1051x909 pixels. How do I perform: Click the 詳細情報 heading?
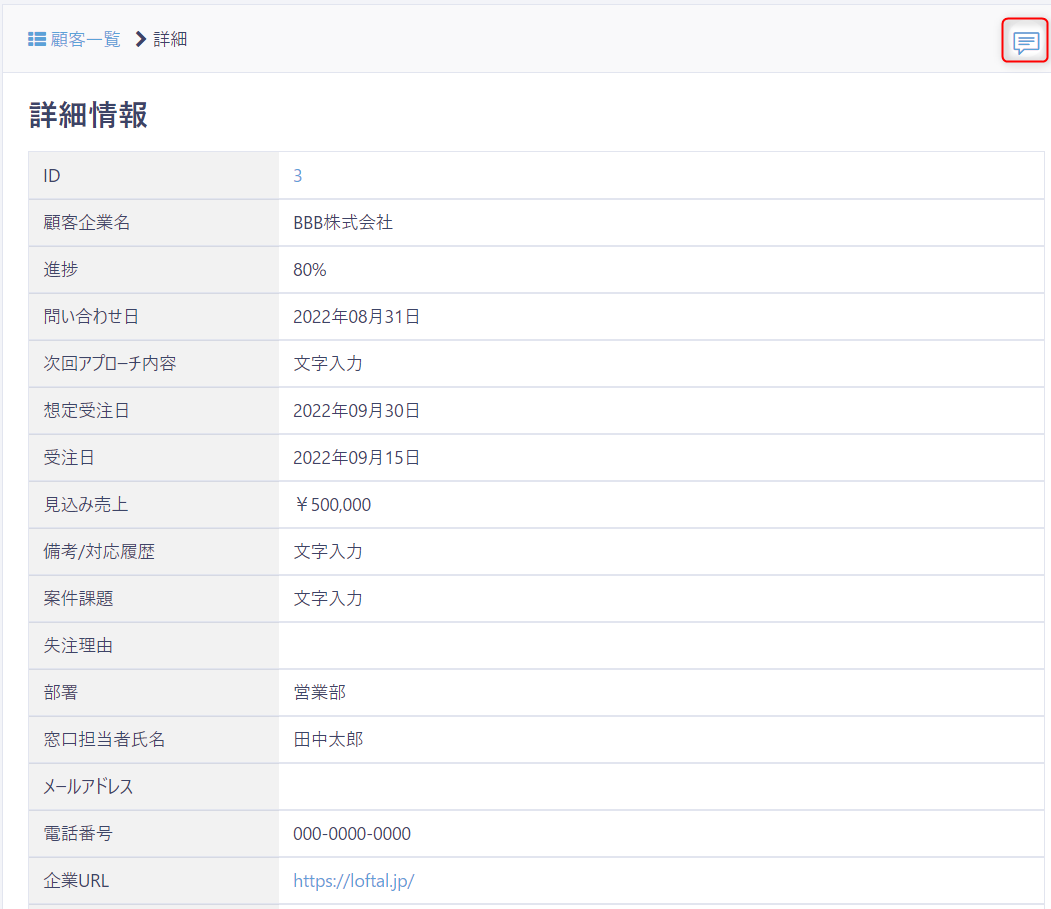(x=88, y=115)
